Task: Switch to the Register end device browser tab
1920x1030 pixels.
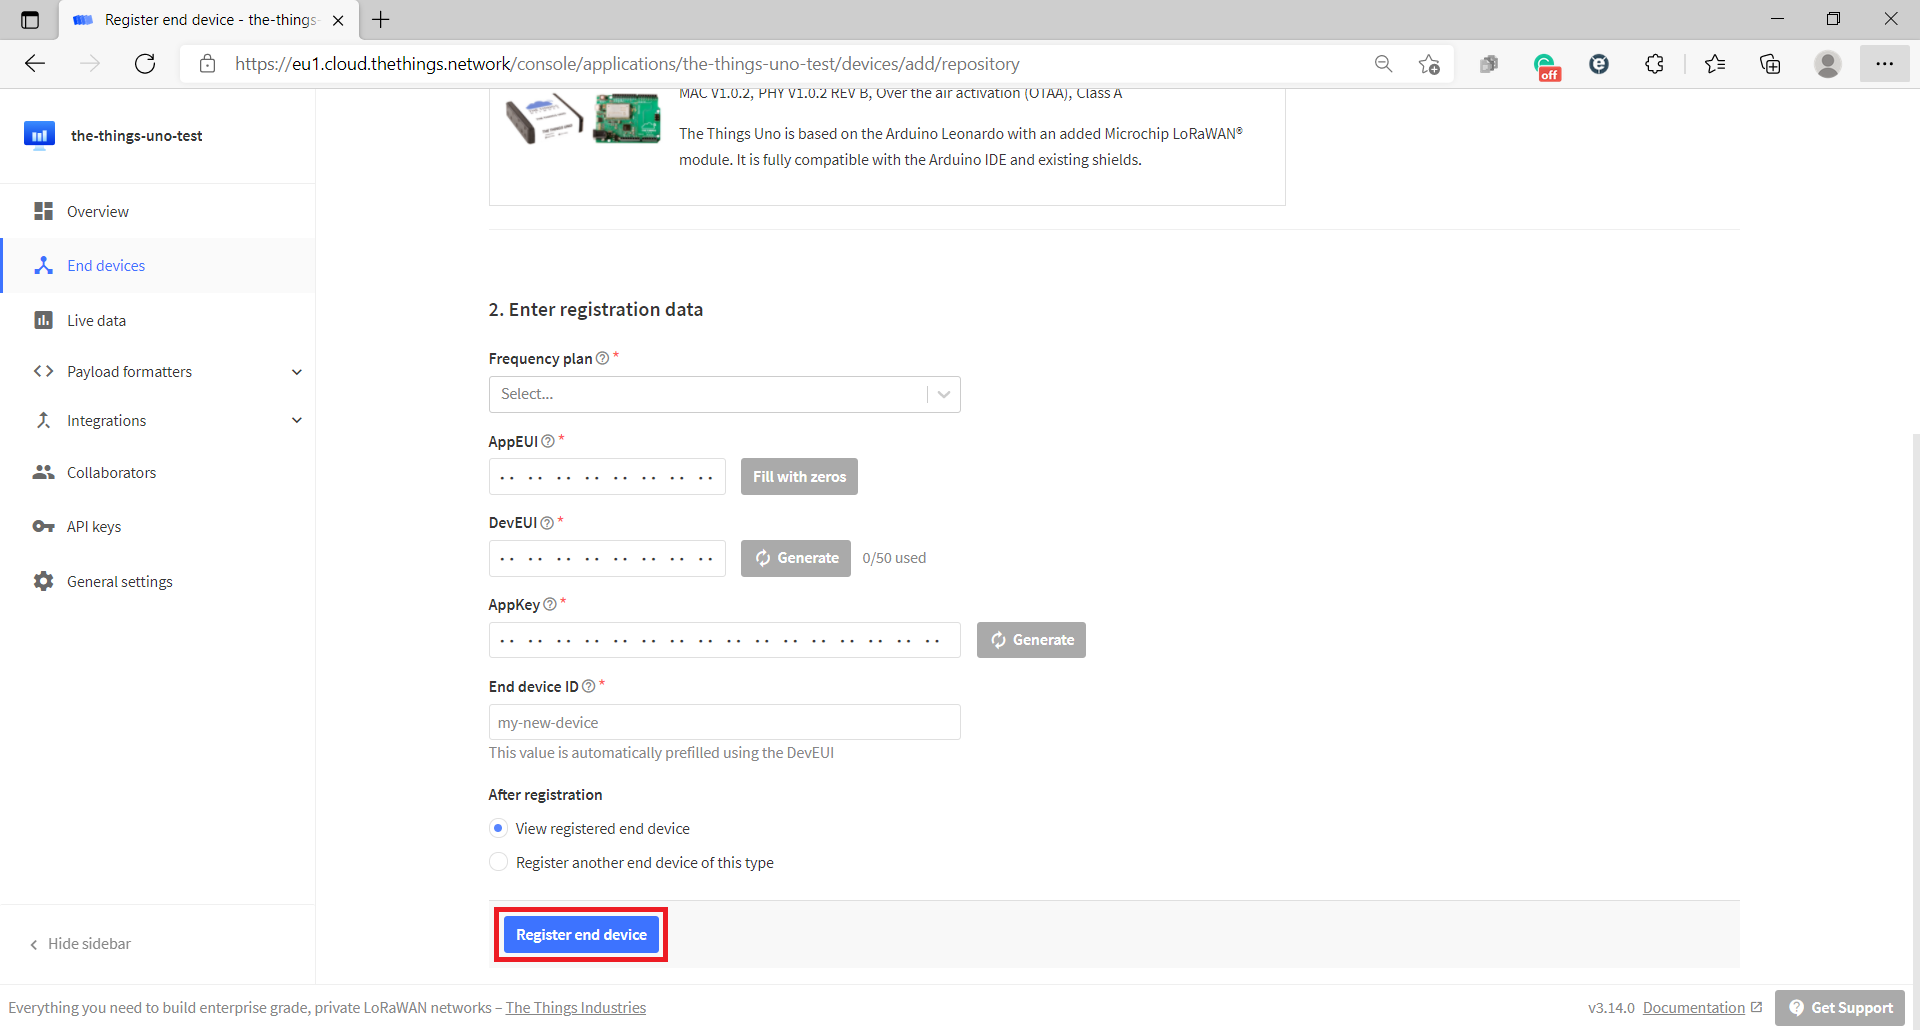Action: 200,19
